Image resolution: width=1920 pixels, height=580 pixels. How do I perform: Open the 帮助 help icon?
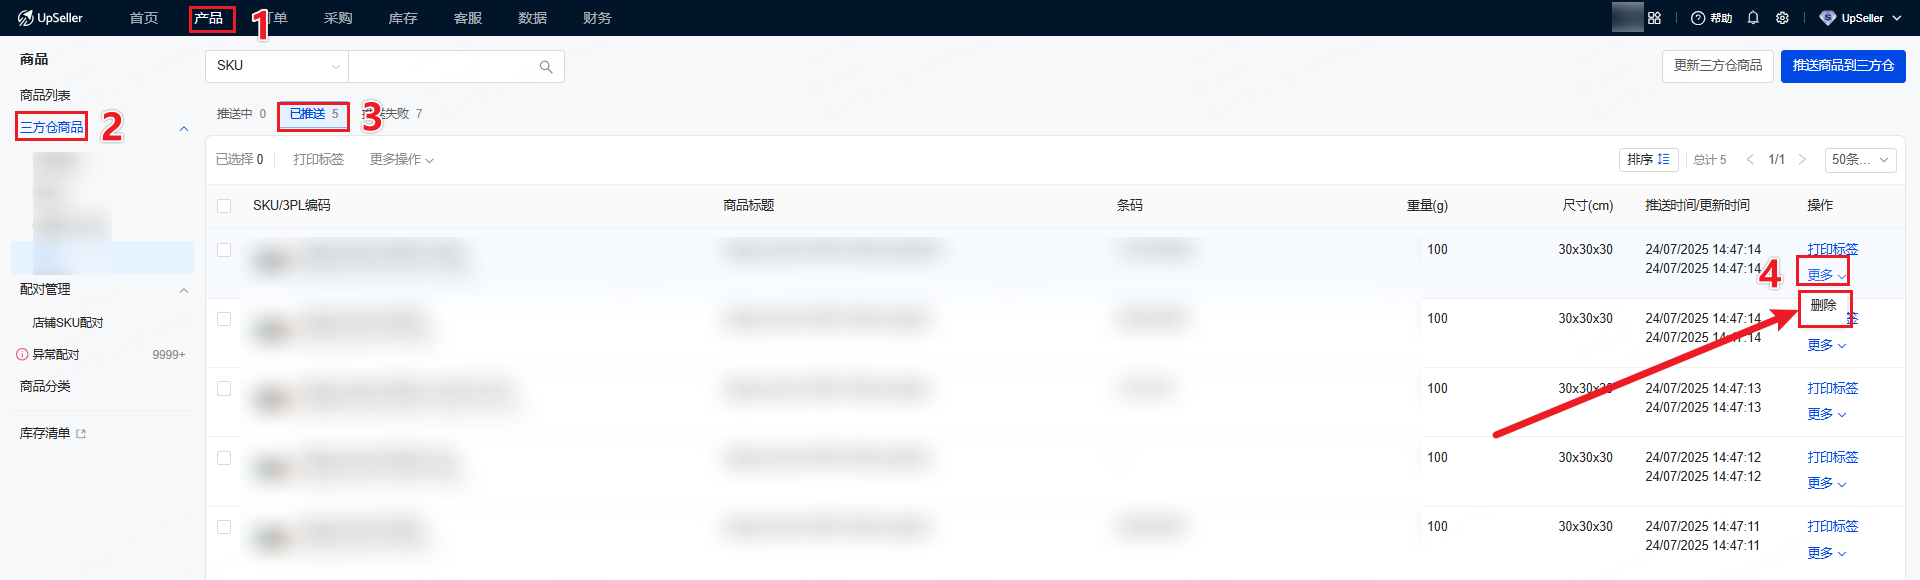tap(1710, 18)
